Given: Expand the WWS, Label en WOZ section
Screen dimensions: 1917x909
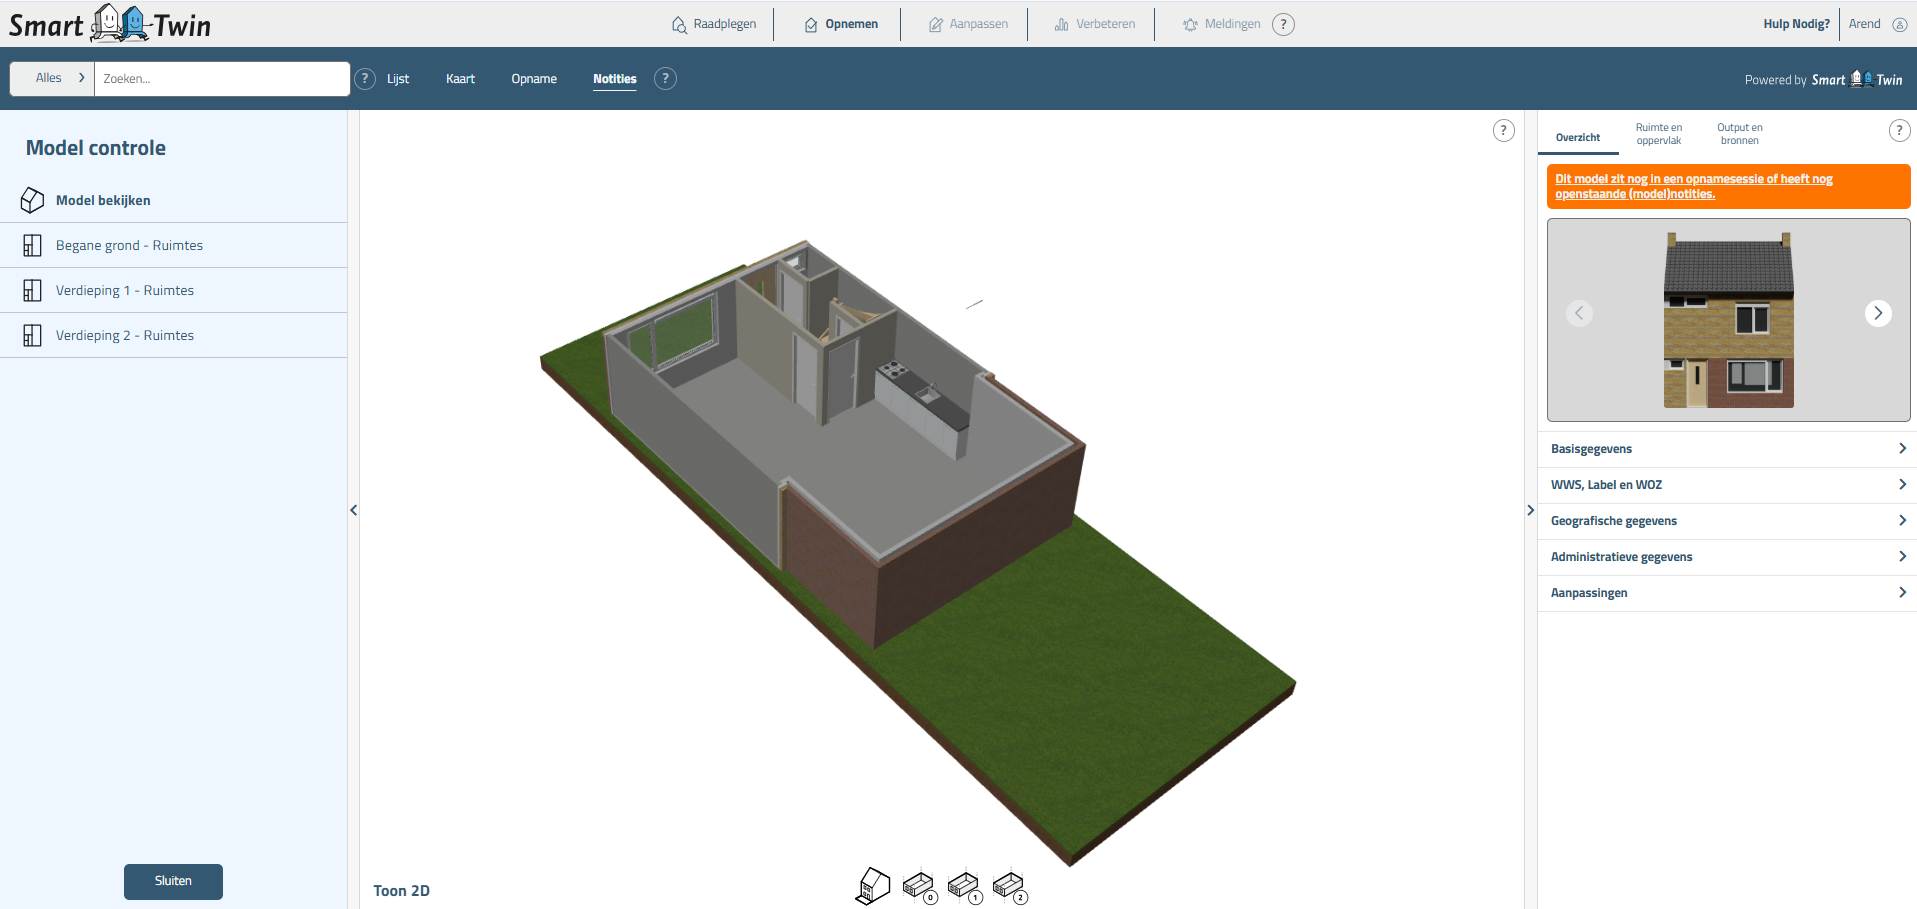Looking at the screenshot, I should click(x=1727, y=485).
